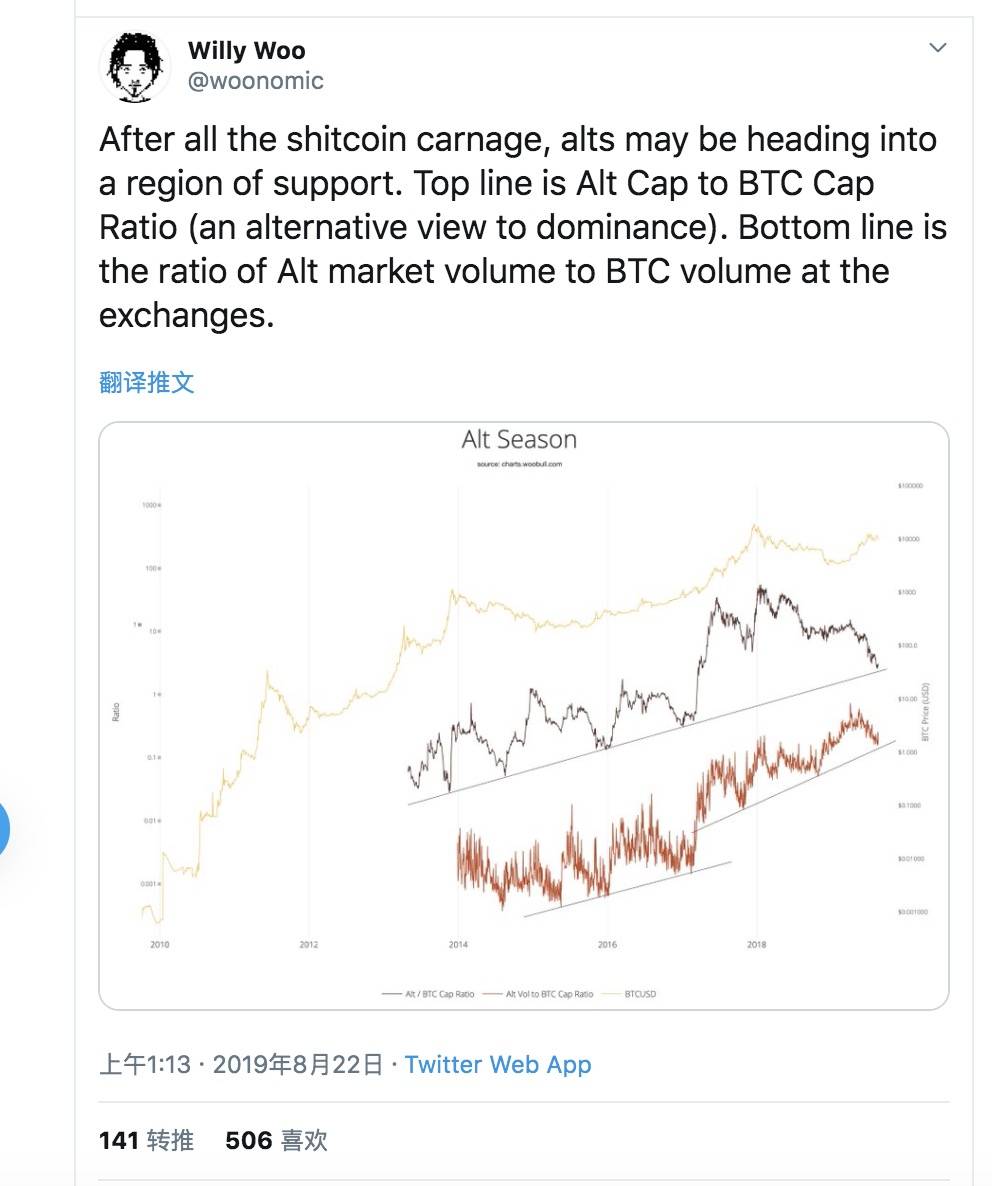
Task: Click the BTC Price (USD) axis label
Action: [x=925, y=712]
